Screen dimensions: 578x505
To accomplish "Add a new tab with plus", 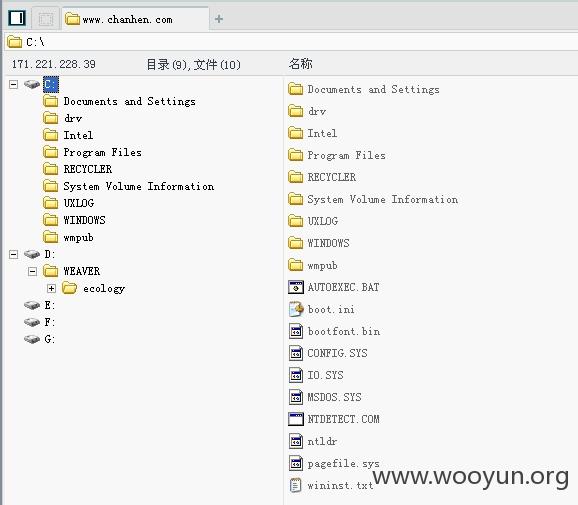I will pyautogui.click(x=219, y=19).
